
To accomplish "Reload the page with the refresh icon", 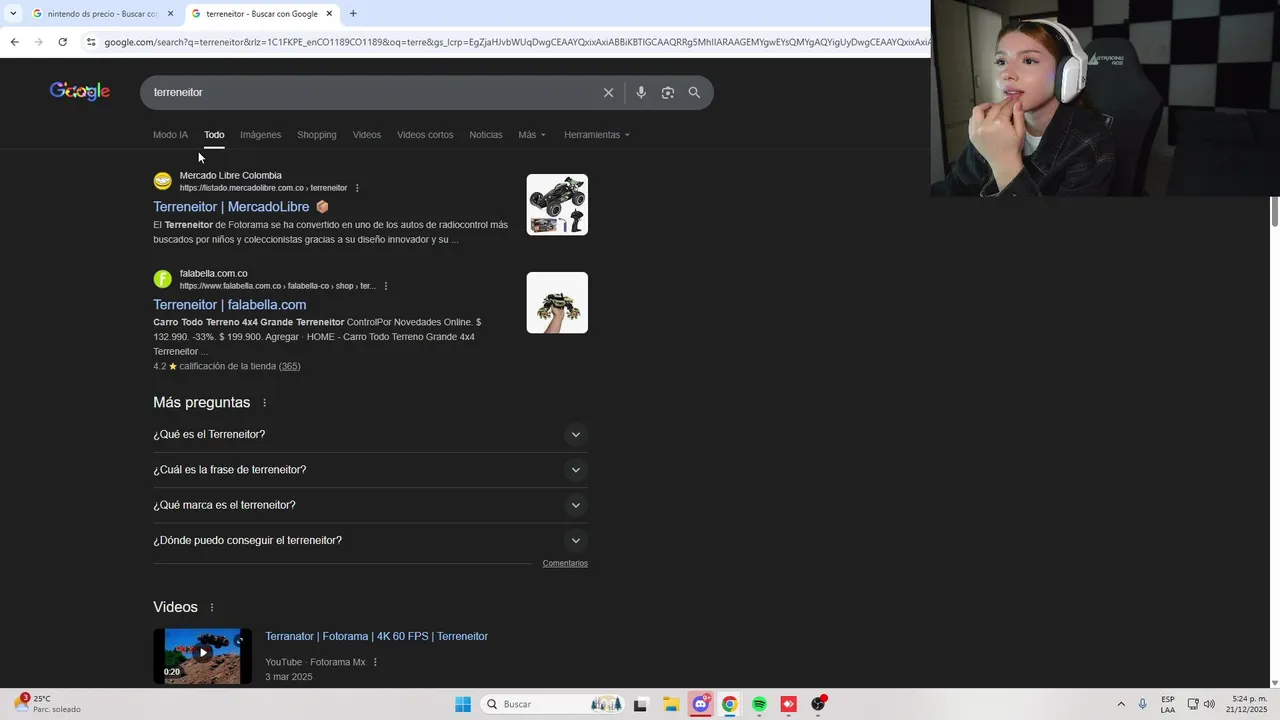I will (62, 42).
